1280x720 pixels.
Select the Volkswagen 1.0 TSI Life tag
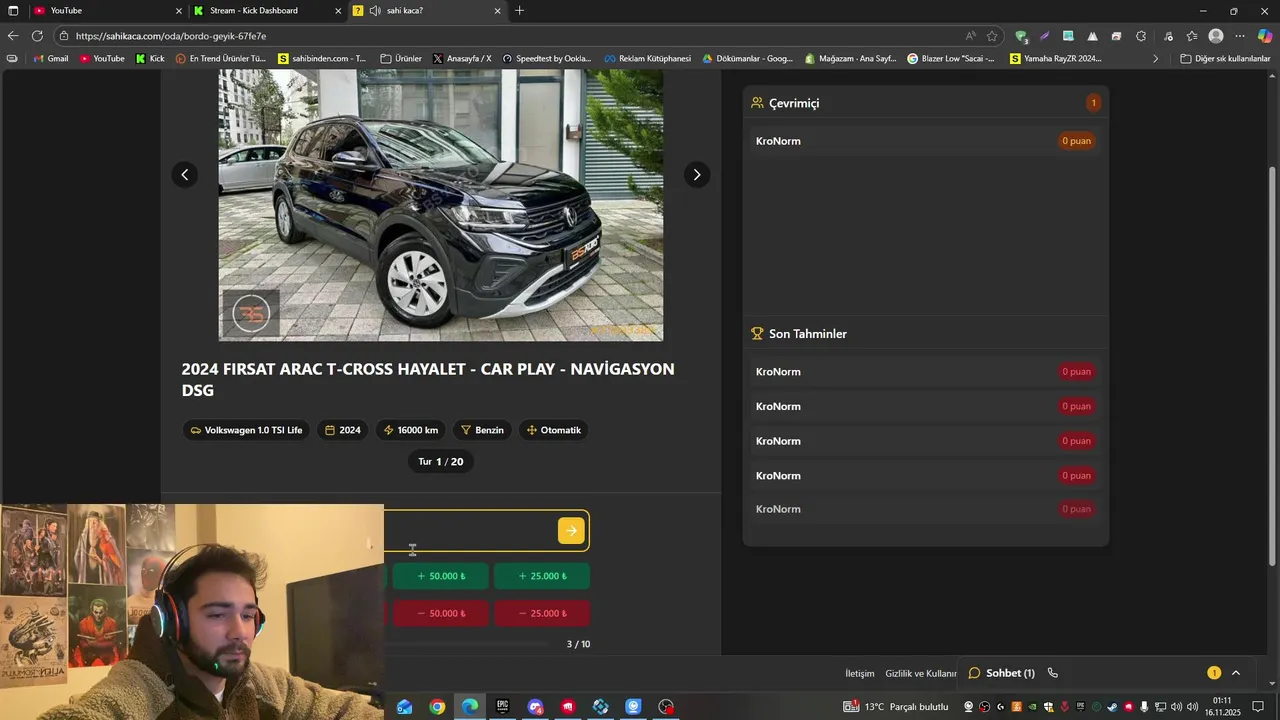click(246, 430)
